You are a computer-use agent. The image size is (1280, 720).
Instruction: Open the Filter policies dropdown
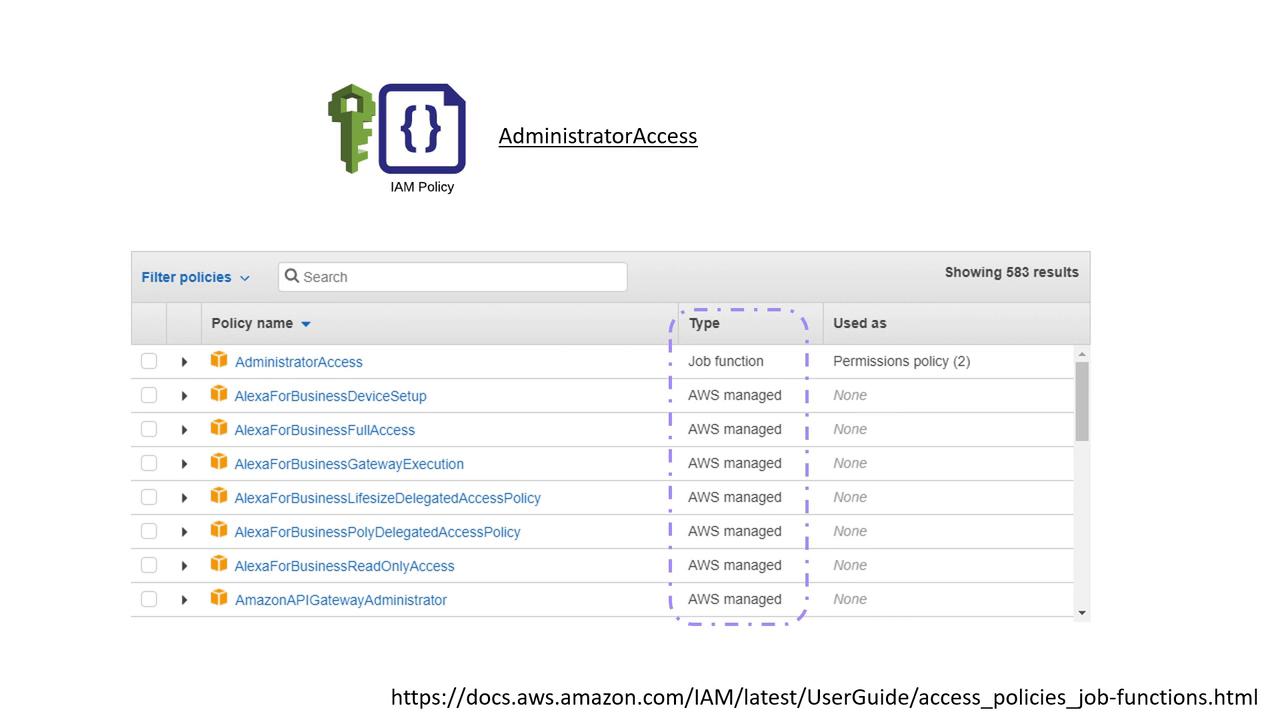pyautogui.click(x=195, y=277)
